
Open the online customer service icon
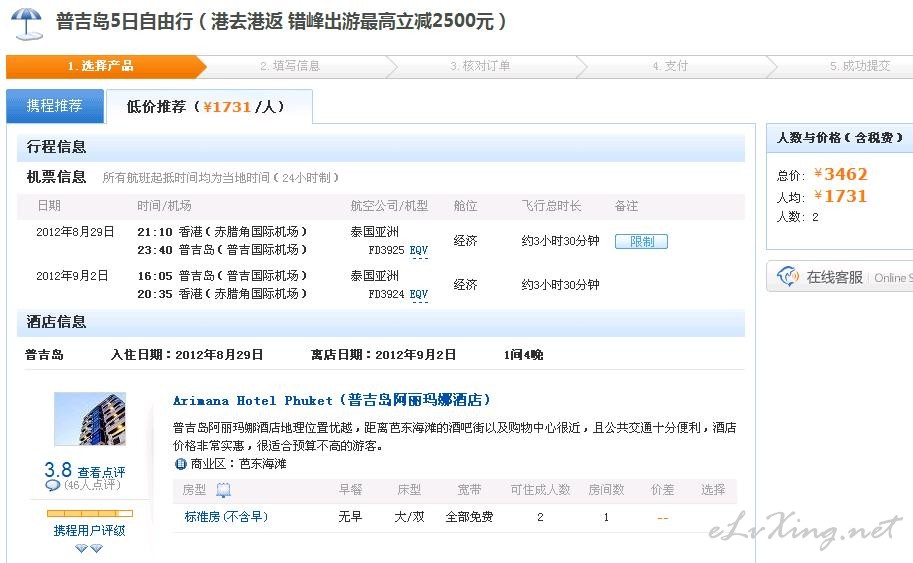click(788, 276)
